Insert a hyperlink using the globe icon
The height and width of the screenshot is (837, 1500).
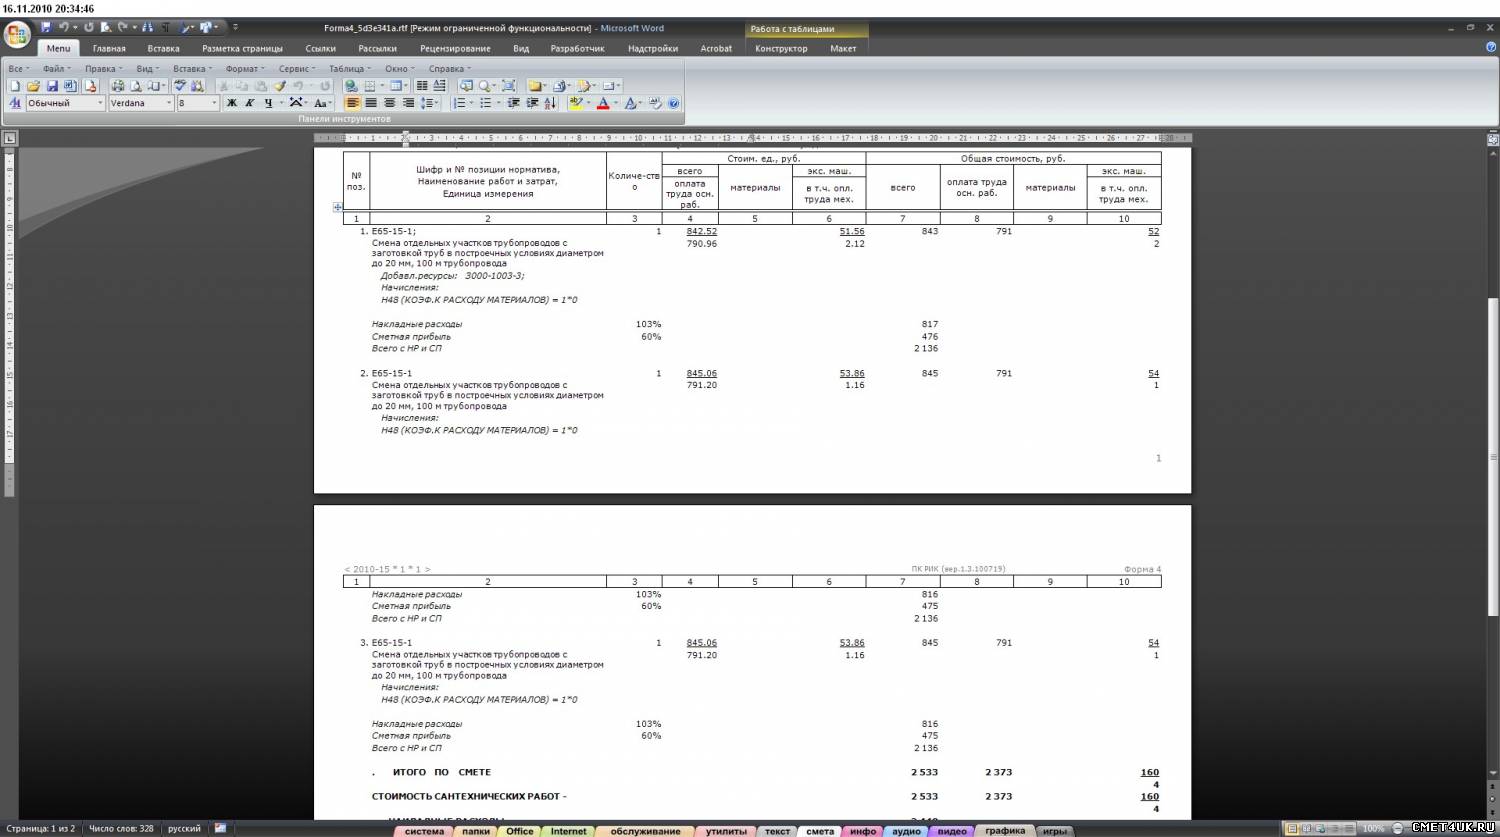pyautogui.click(x=351, y=86)
